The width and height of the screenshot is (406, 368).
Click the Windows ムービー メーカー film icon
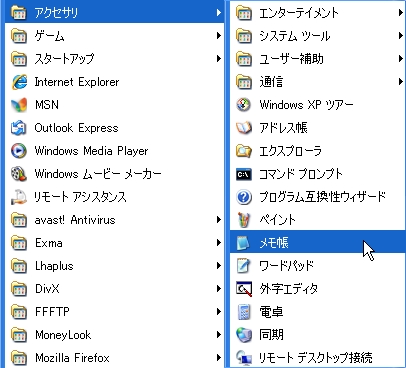(19, 174)
